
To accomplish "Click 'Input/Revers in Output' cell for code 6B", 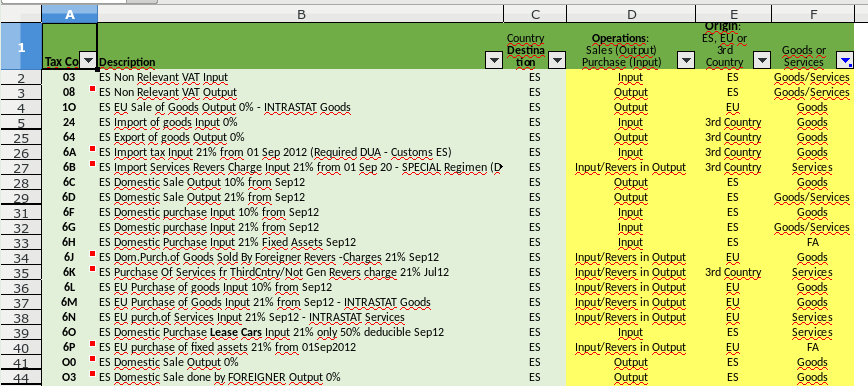I will [631, 167].
